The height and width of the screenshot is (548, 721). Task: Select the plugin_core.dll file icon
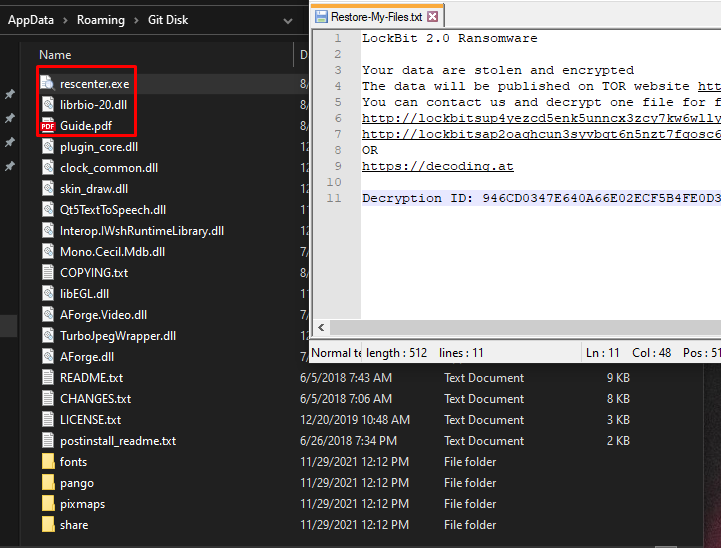pos(48,147)
